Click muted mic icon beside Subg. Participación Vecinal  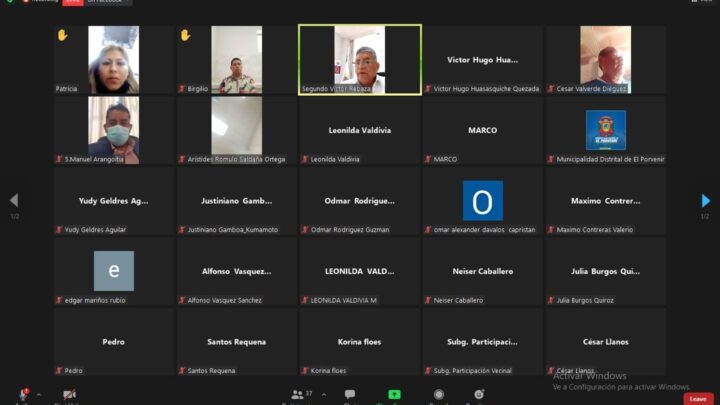428,370
